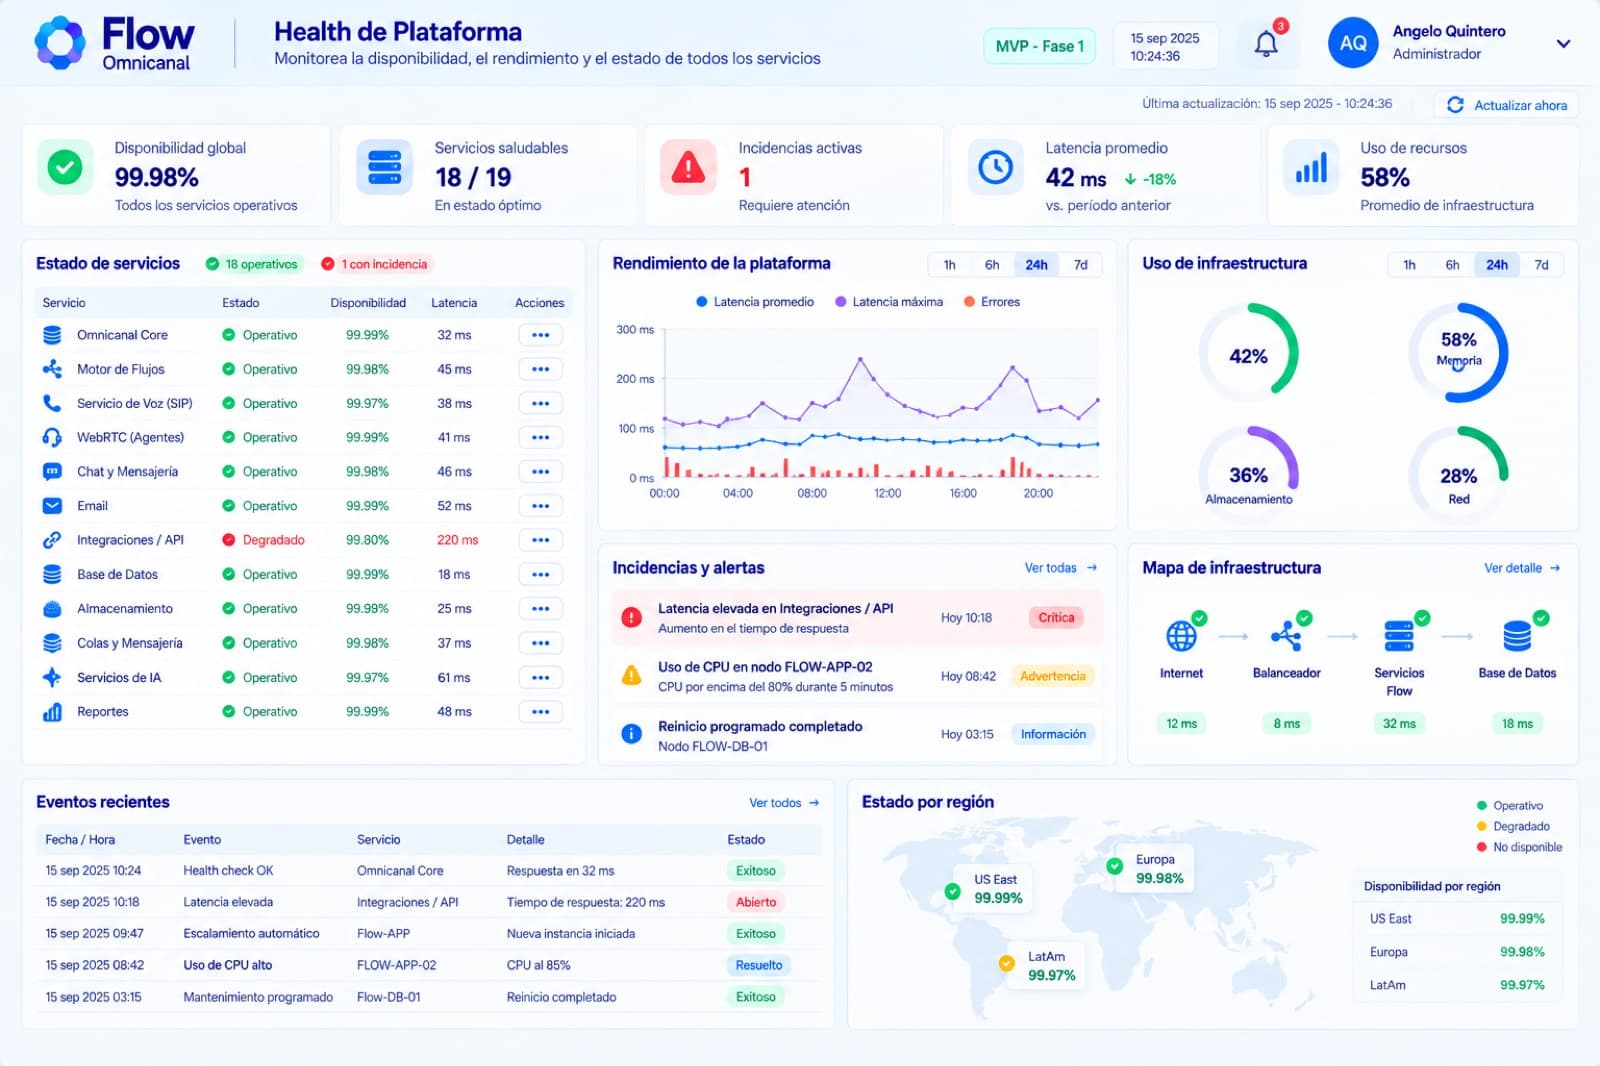Click the Email envelope icon
Viewport: 1600px width, 1066px height.
point(52,506)
